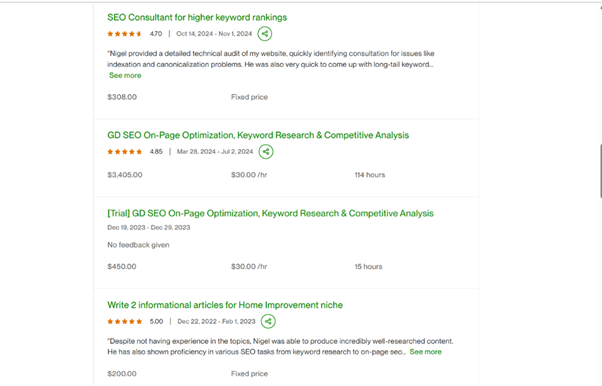
Task: Select the $30.00 /hr rate in the $450.00 row
Action: (x=249, y=267)
